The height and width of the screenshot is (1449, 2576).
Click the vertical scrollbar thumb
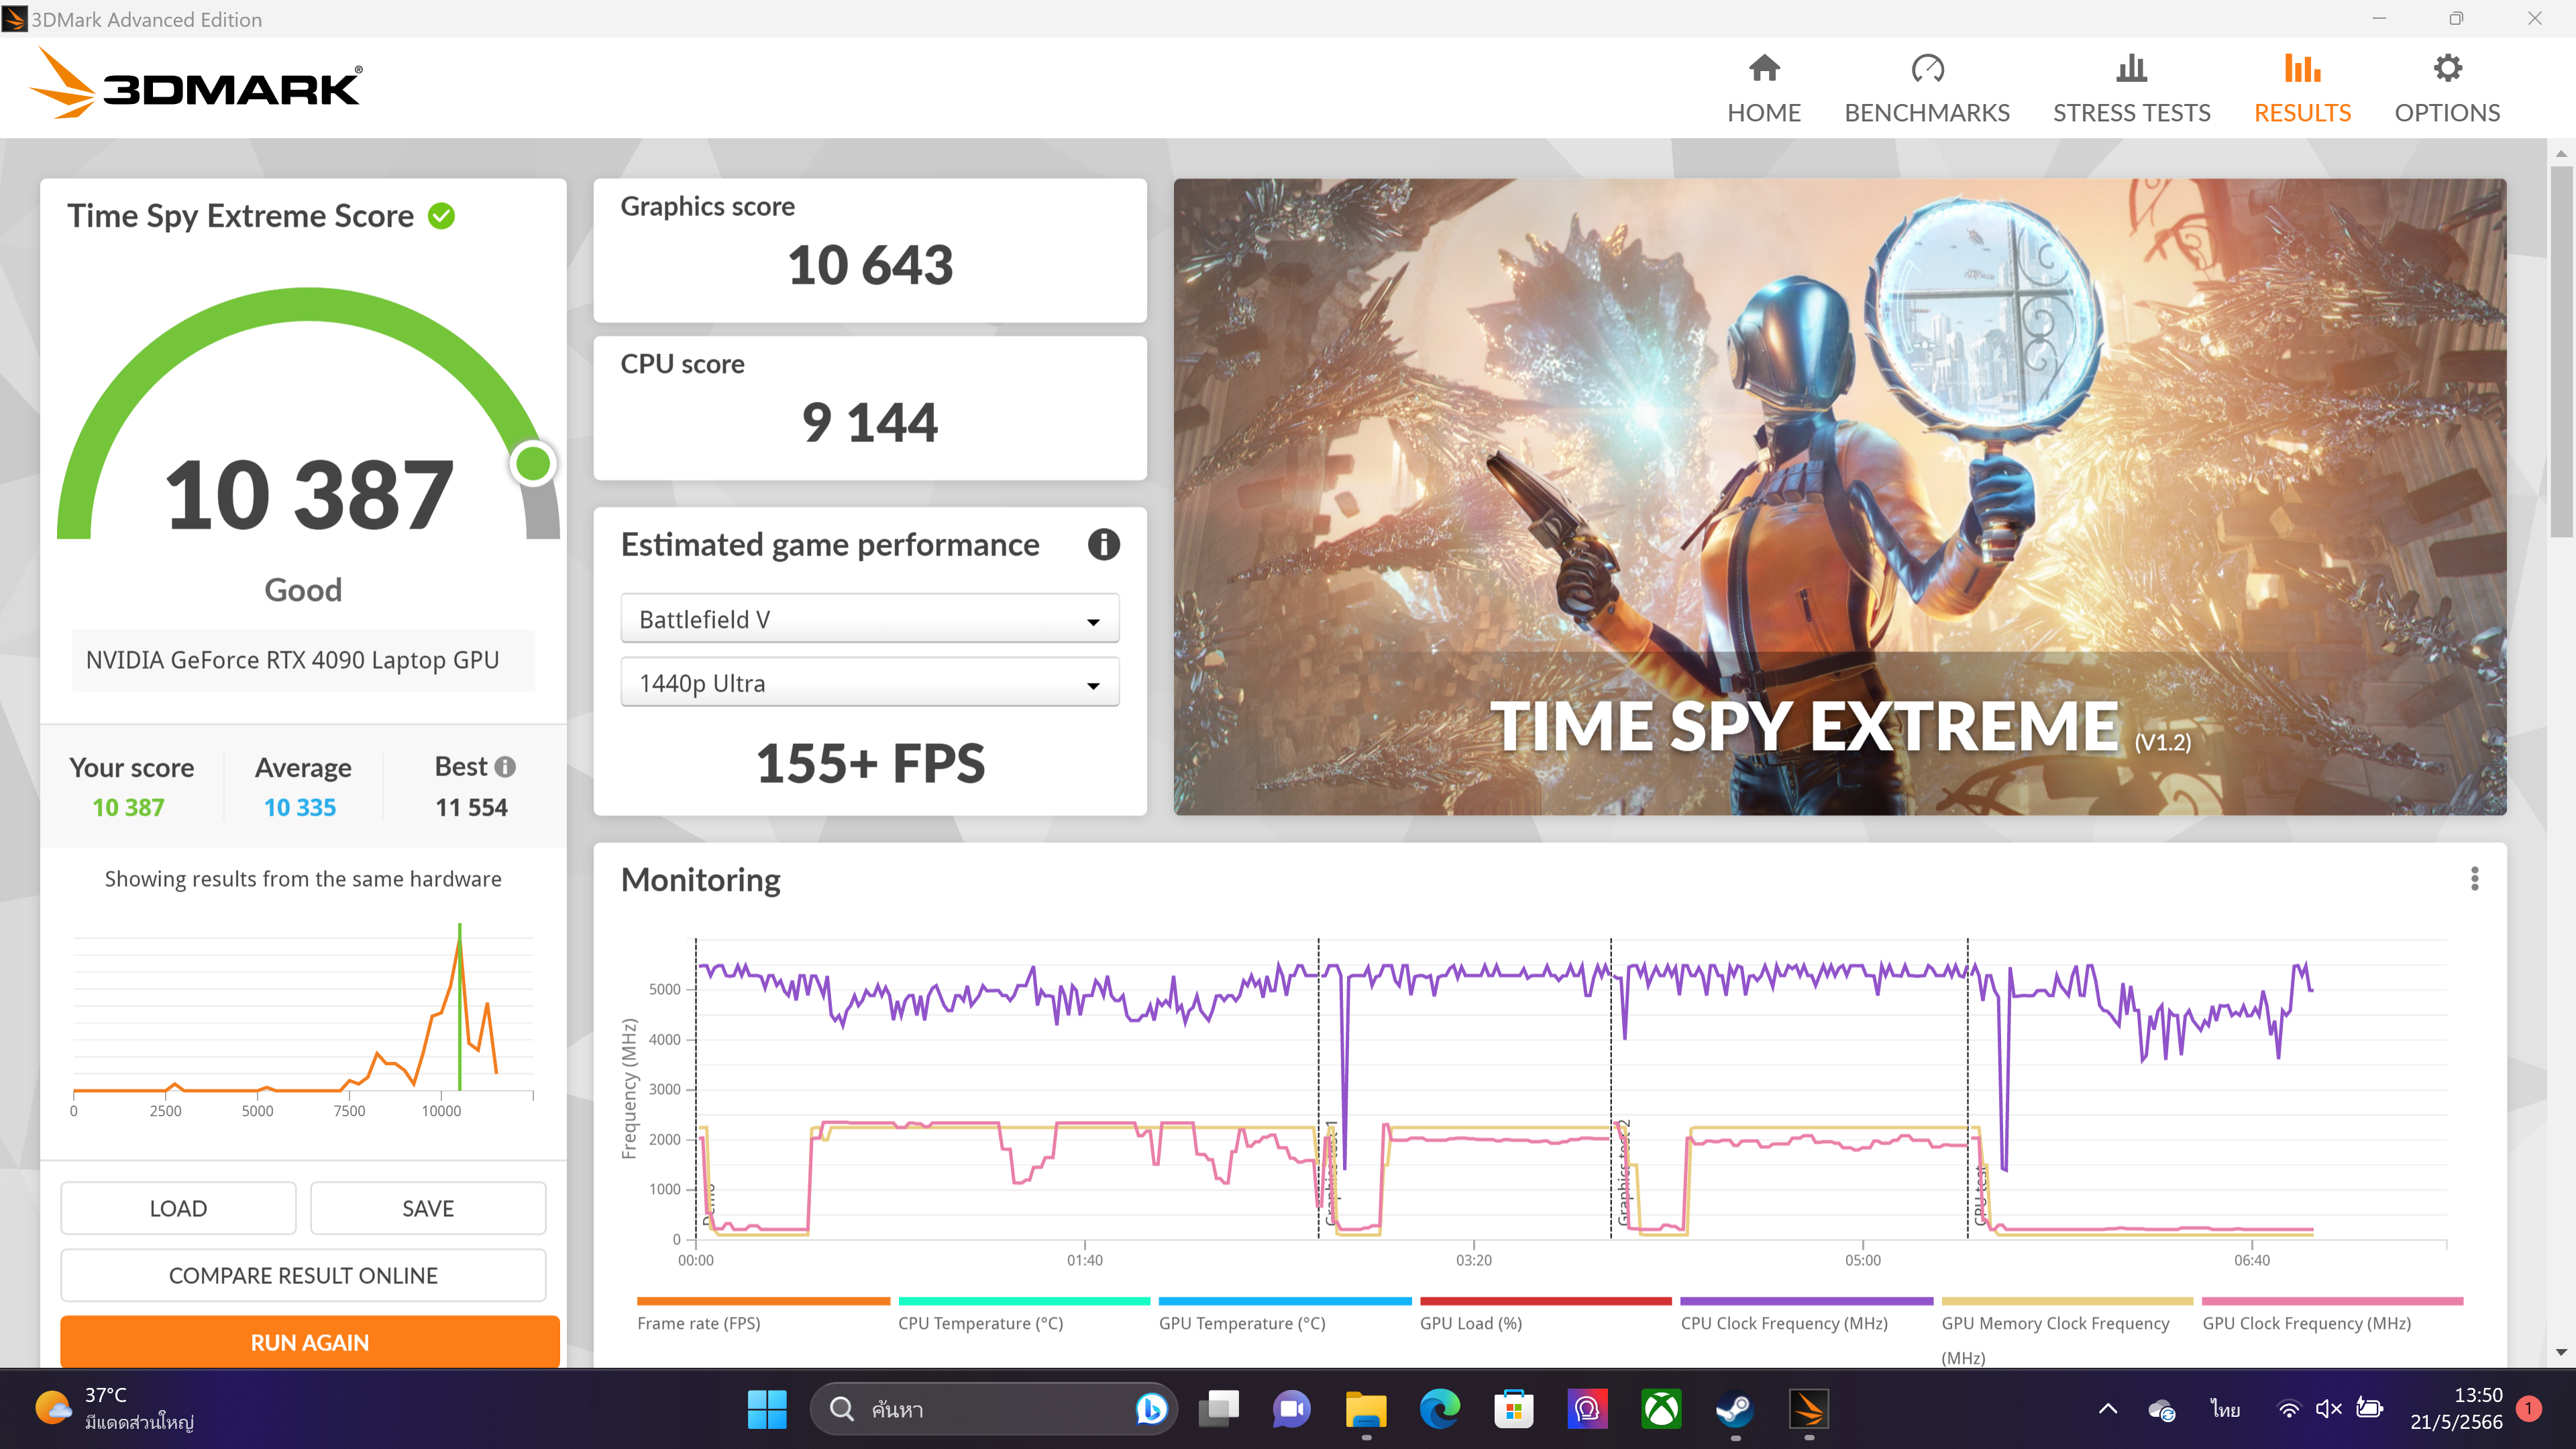[x=2561, y=352]
